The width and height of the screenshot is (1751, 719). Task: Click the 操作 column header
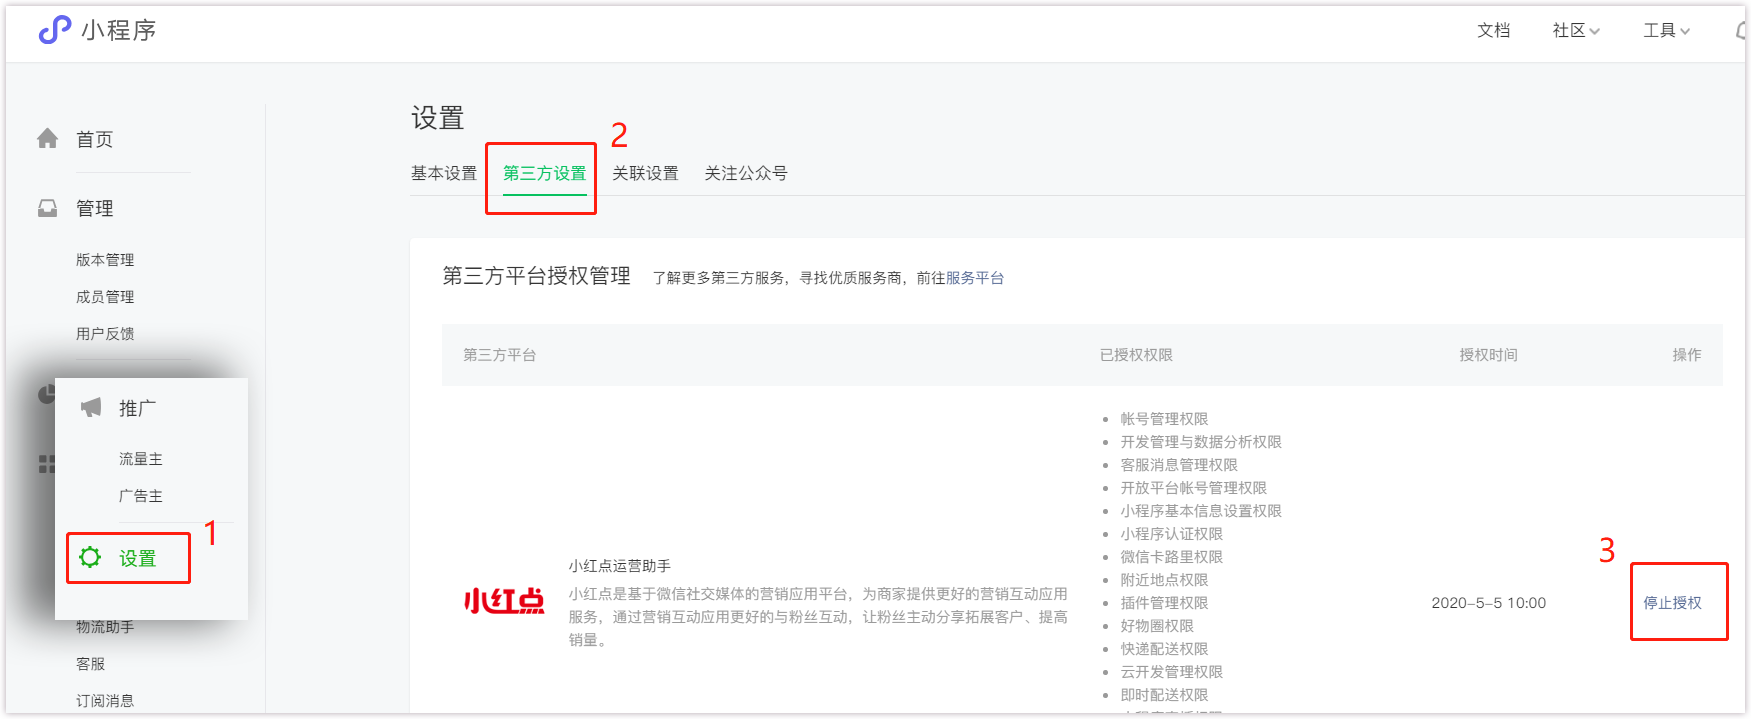[1687, 355]
